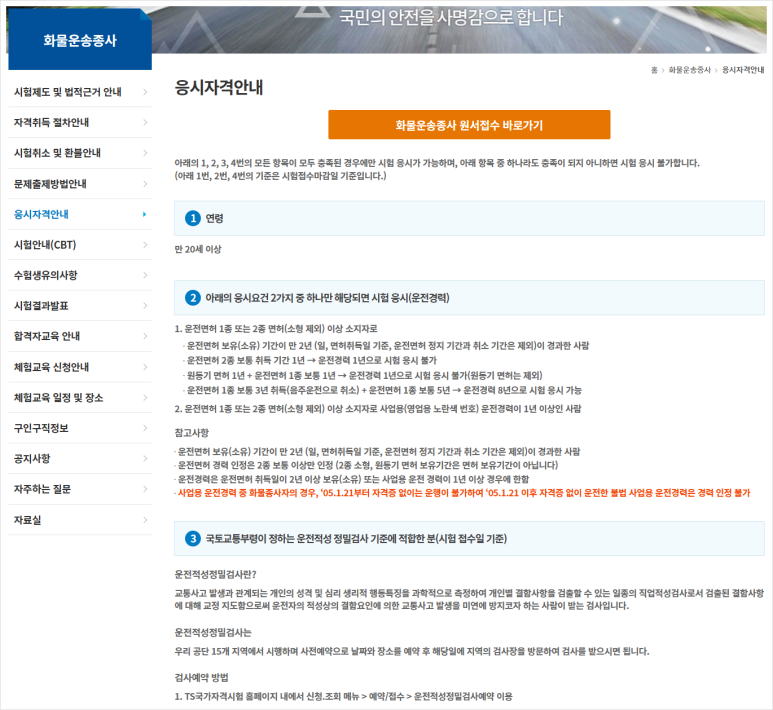
Task: Click chevron beside 자료실
Action: [145, 520]
